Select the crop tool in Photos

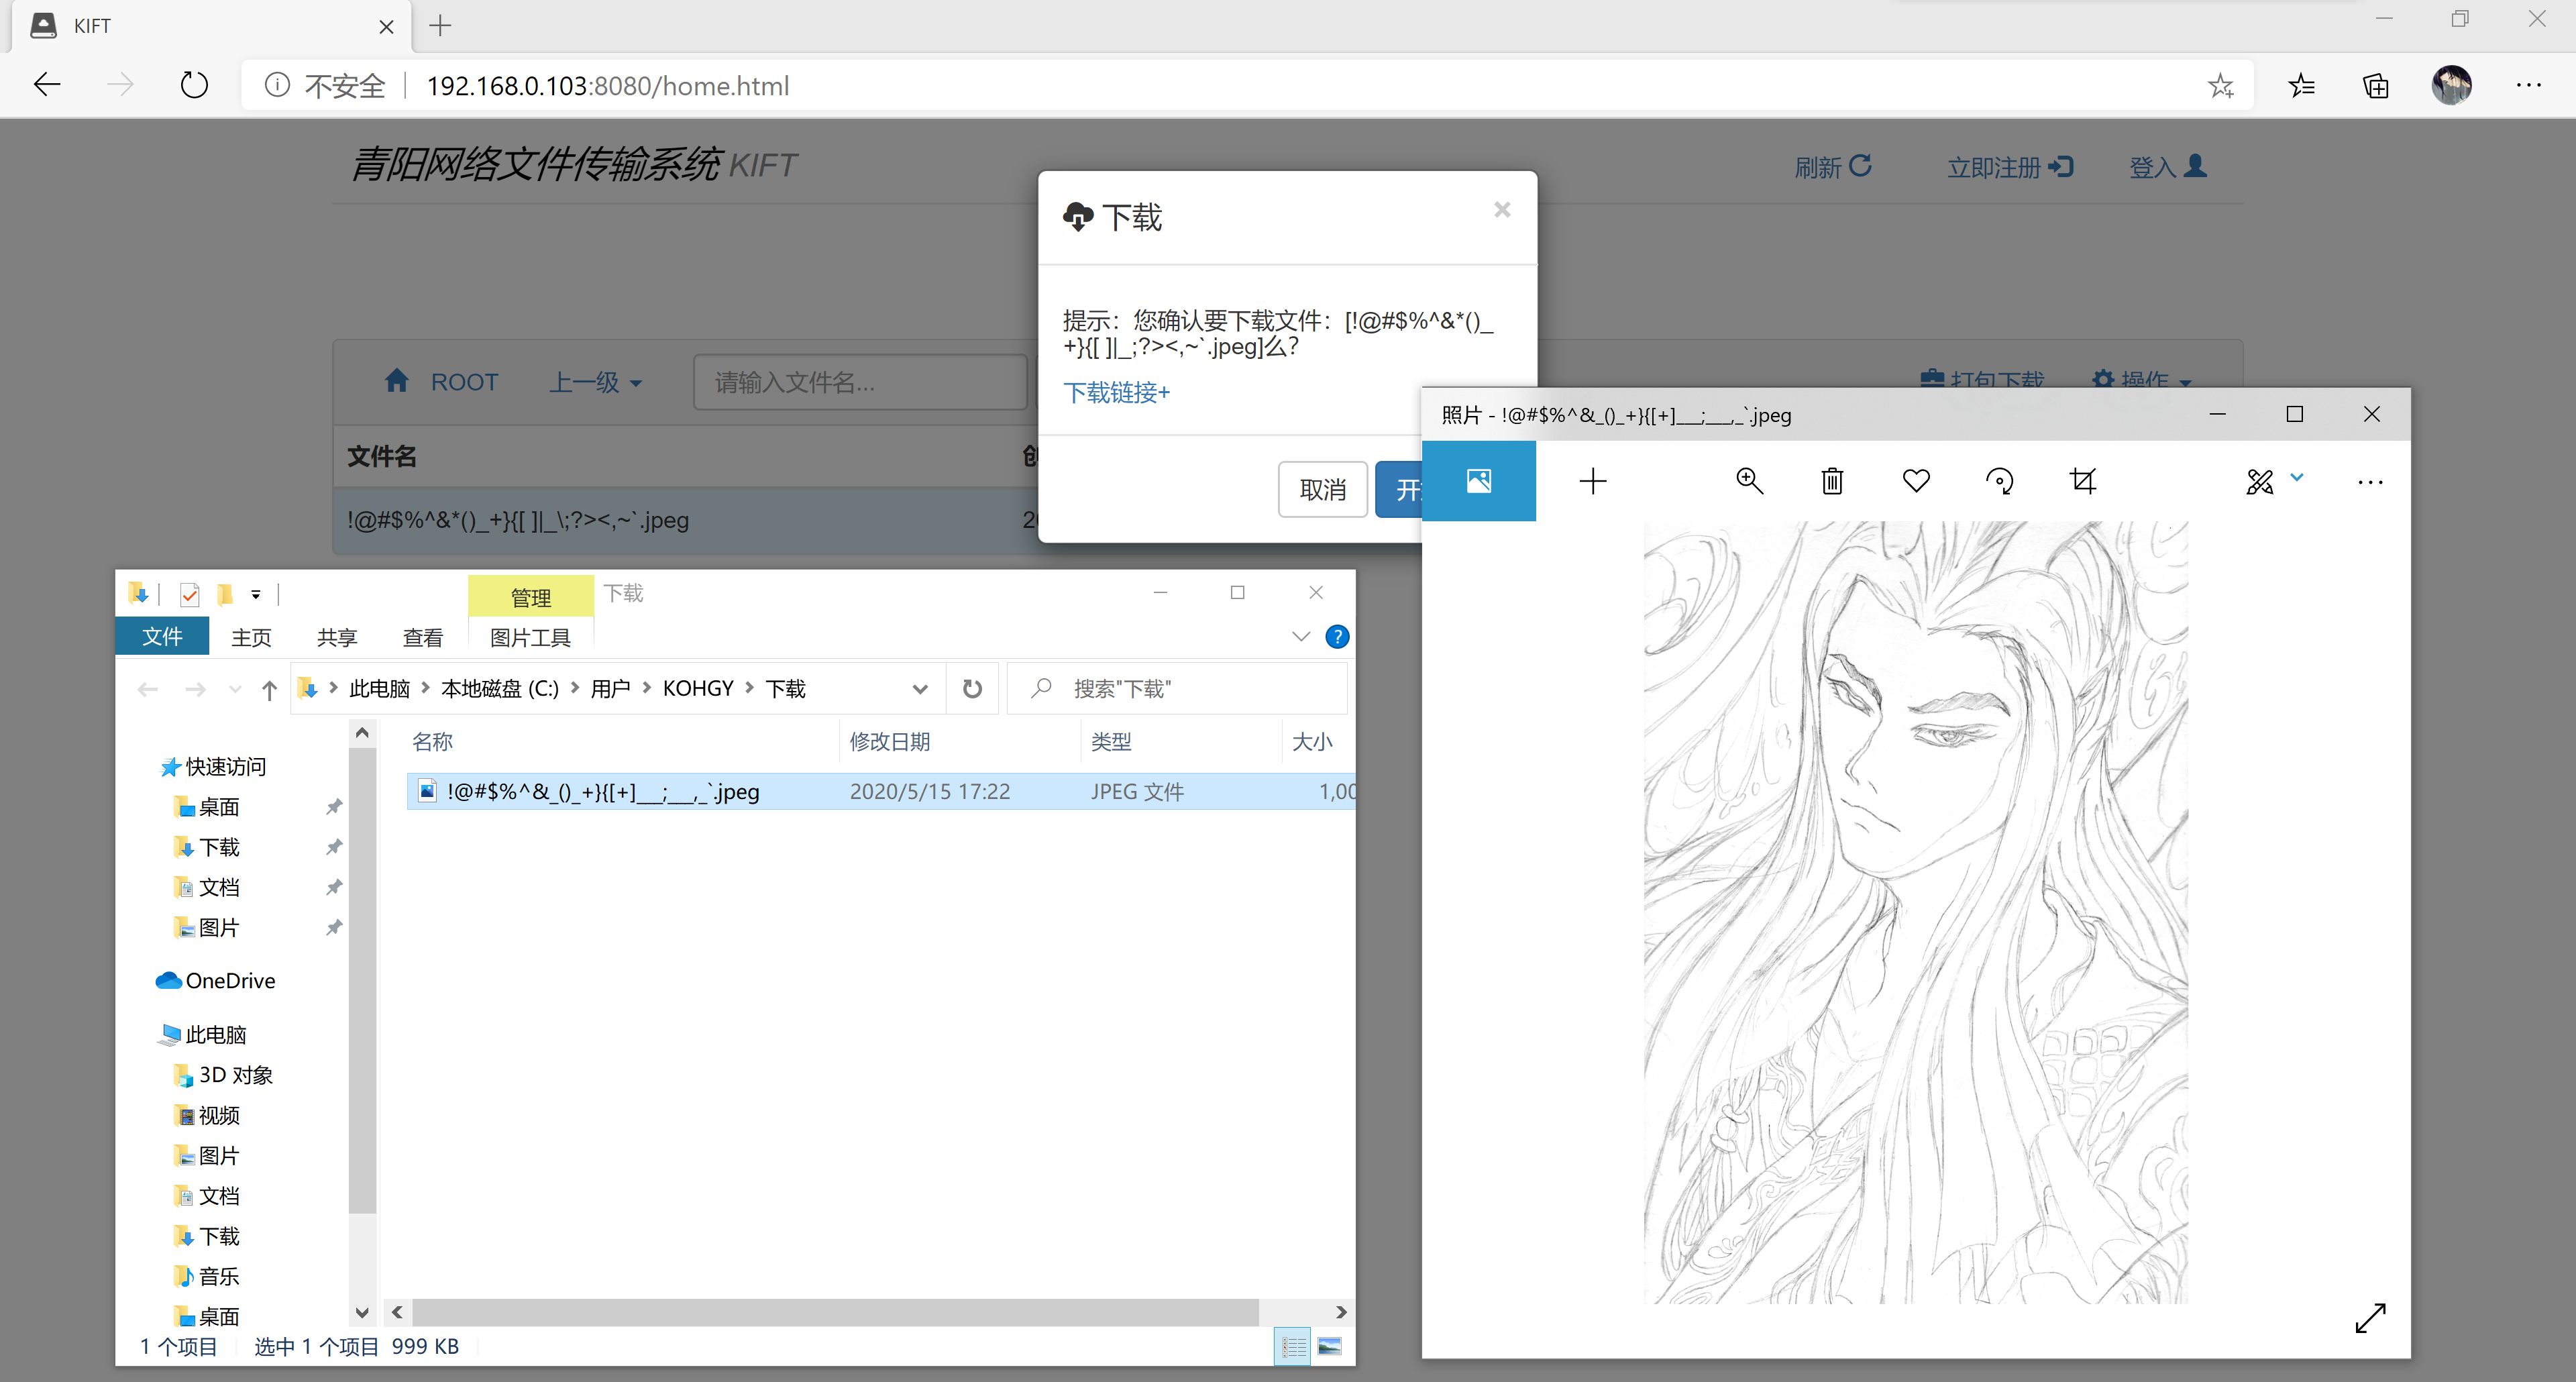(x=2083, y=481)
